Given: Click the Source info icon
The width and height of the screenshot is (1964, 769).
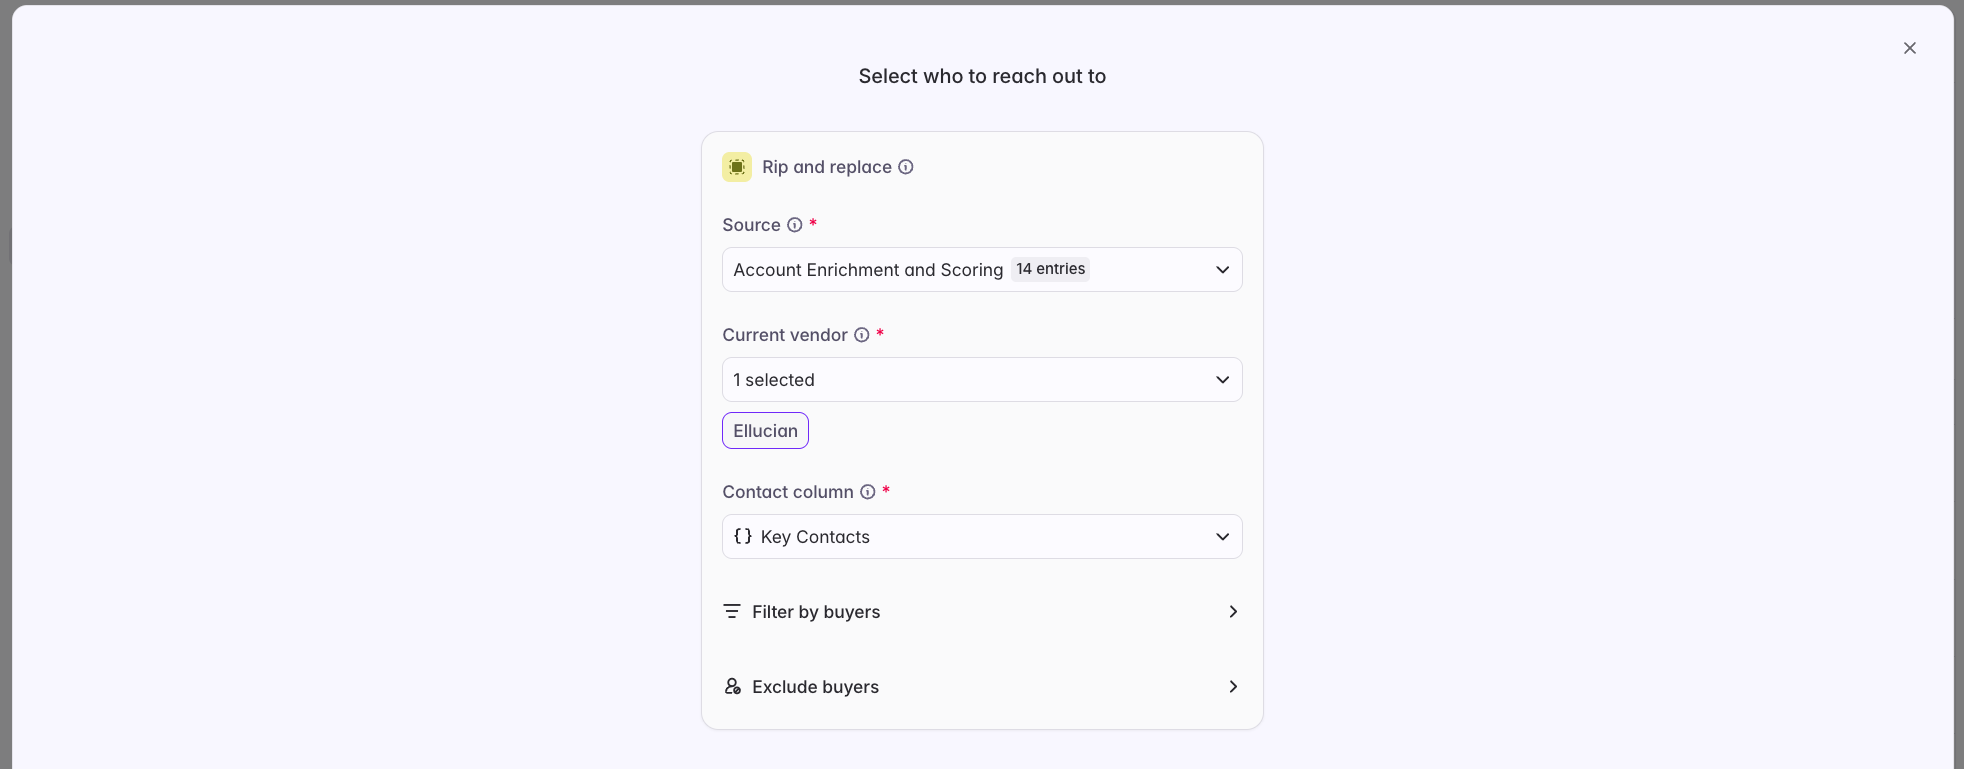Looking at the screenshot, I should [795, 225].
